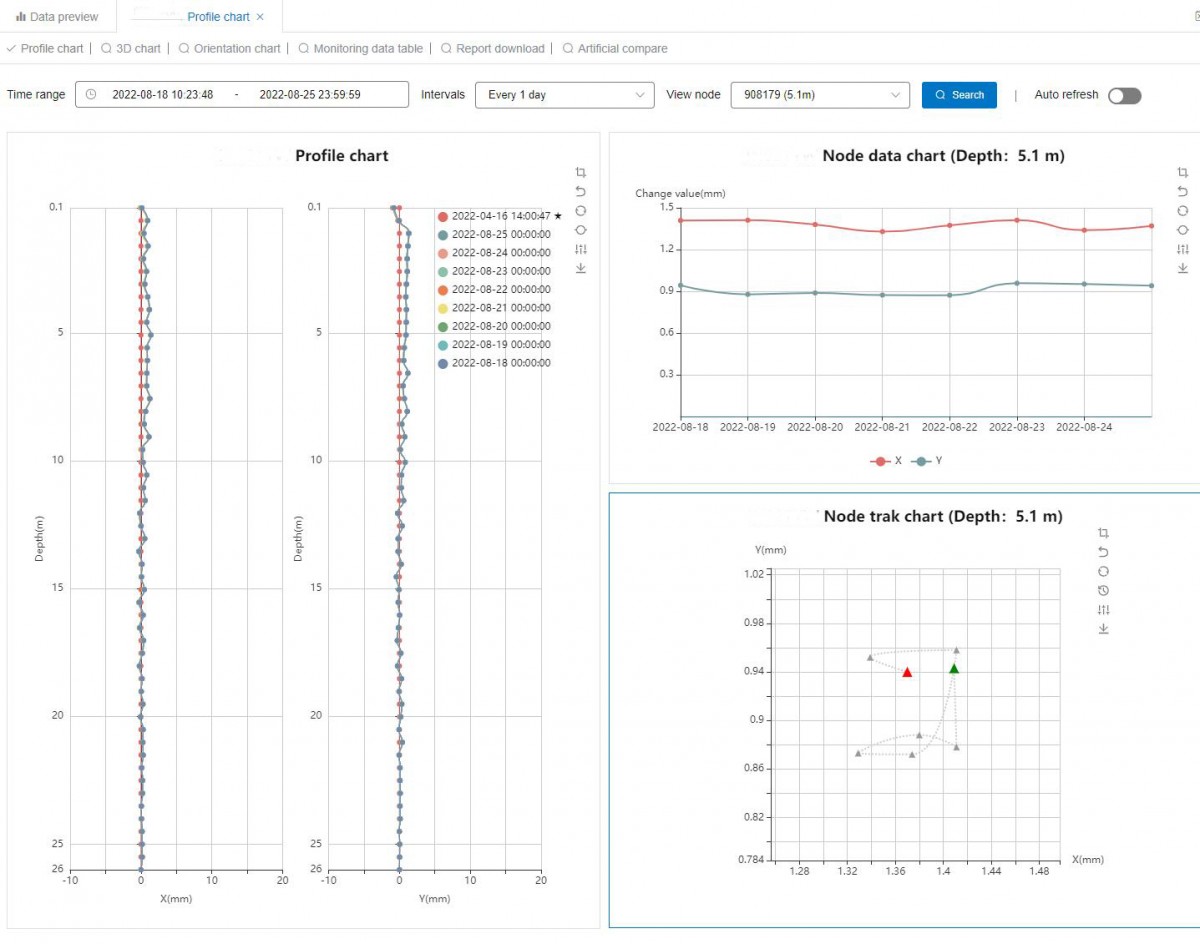
Task: Open the Report download link
Action: pos(500,48)
